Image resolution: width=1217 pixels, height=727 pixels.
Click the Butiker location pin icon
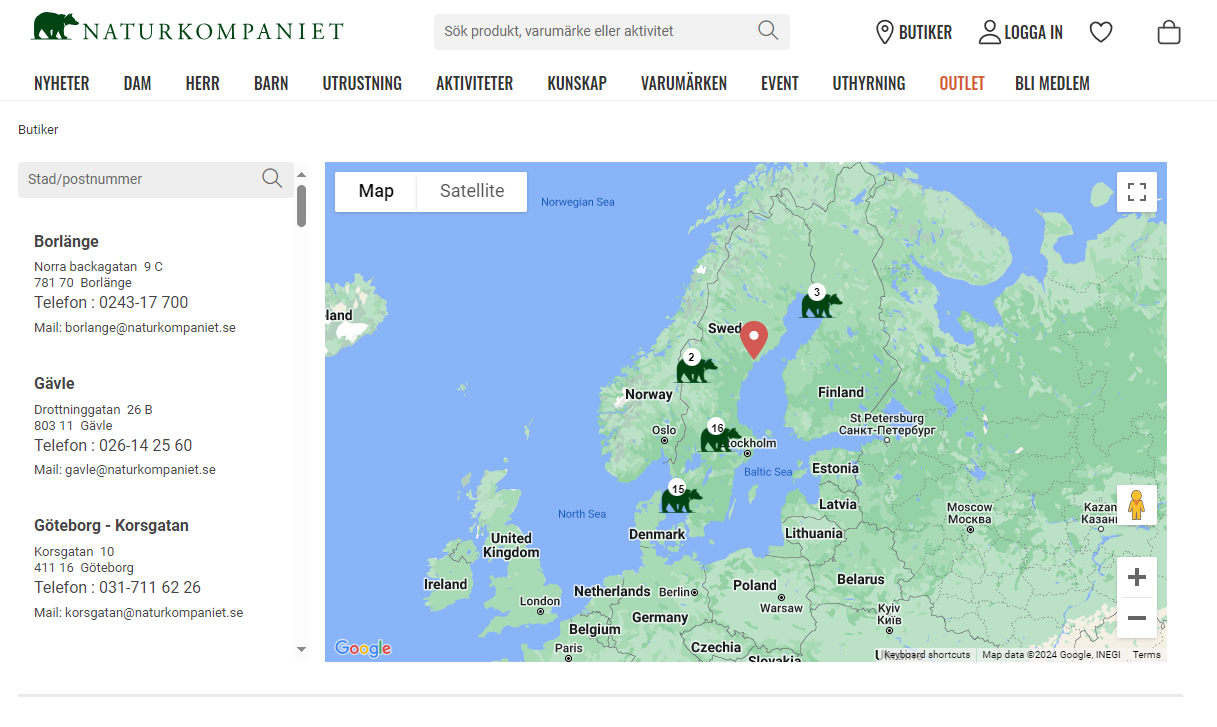click(x=884, y=32)
